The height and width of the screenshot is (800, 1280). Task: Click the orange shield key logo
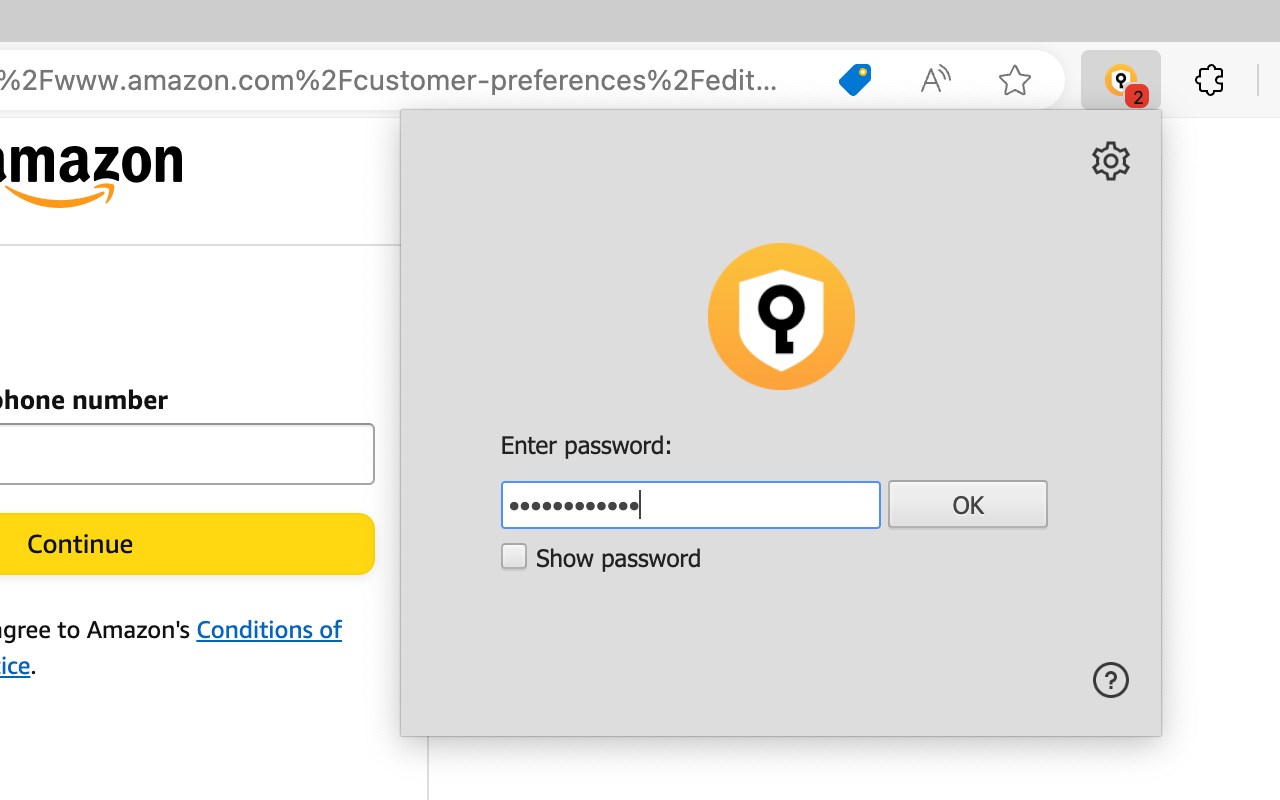pyautogui.click(x=781, y=316)
